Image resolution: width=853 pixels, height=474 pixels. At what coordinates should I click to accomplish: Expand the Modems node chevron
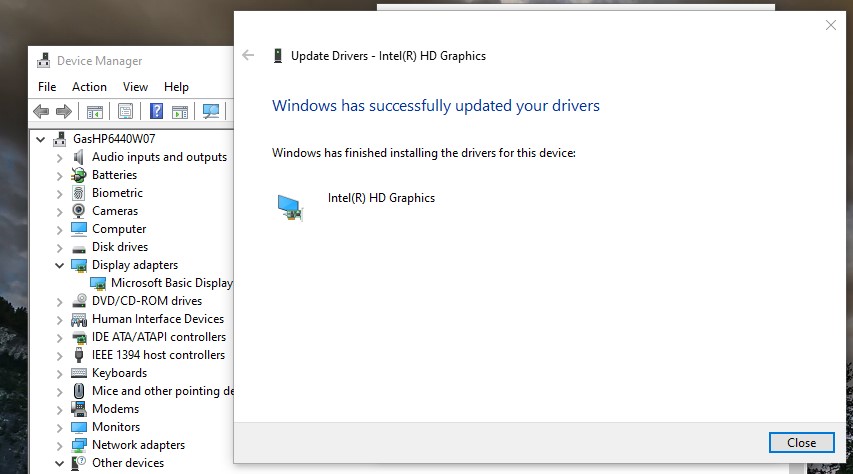(x=59, y=409)
